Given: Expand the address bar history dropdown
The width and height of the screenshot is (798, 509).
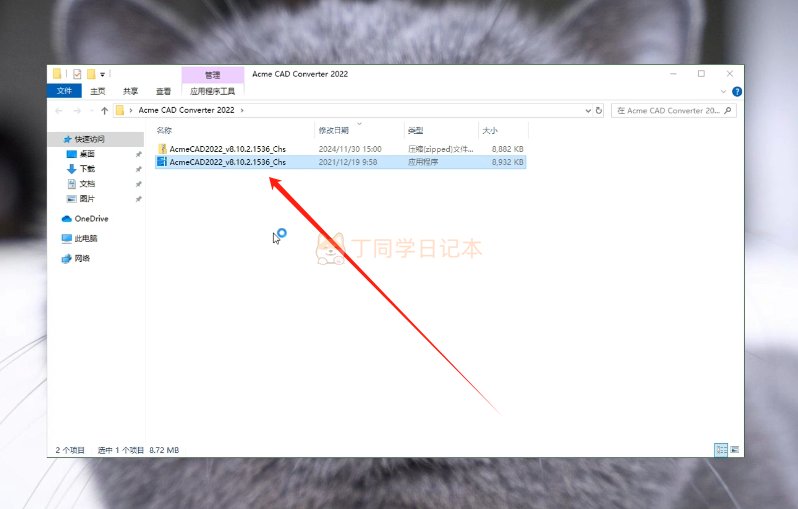Looking at the screenshot, I should (x=588, y=110).
